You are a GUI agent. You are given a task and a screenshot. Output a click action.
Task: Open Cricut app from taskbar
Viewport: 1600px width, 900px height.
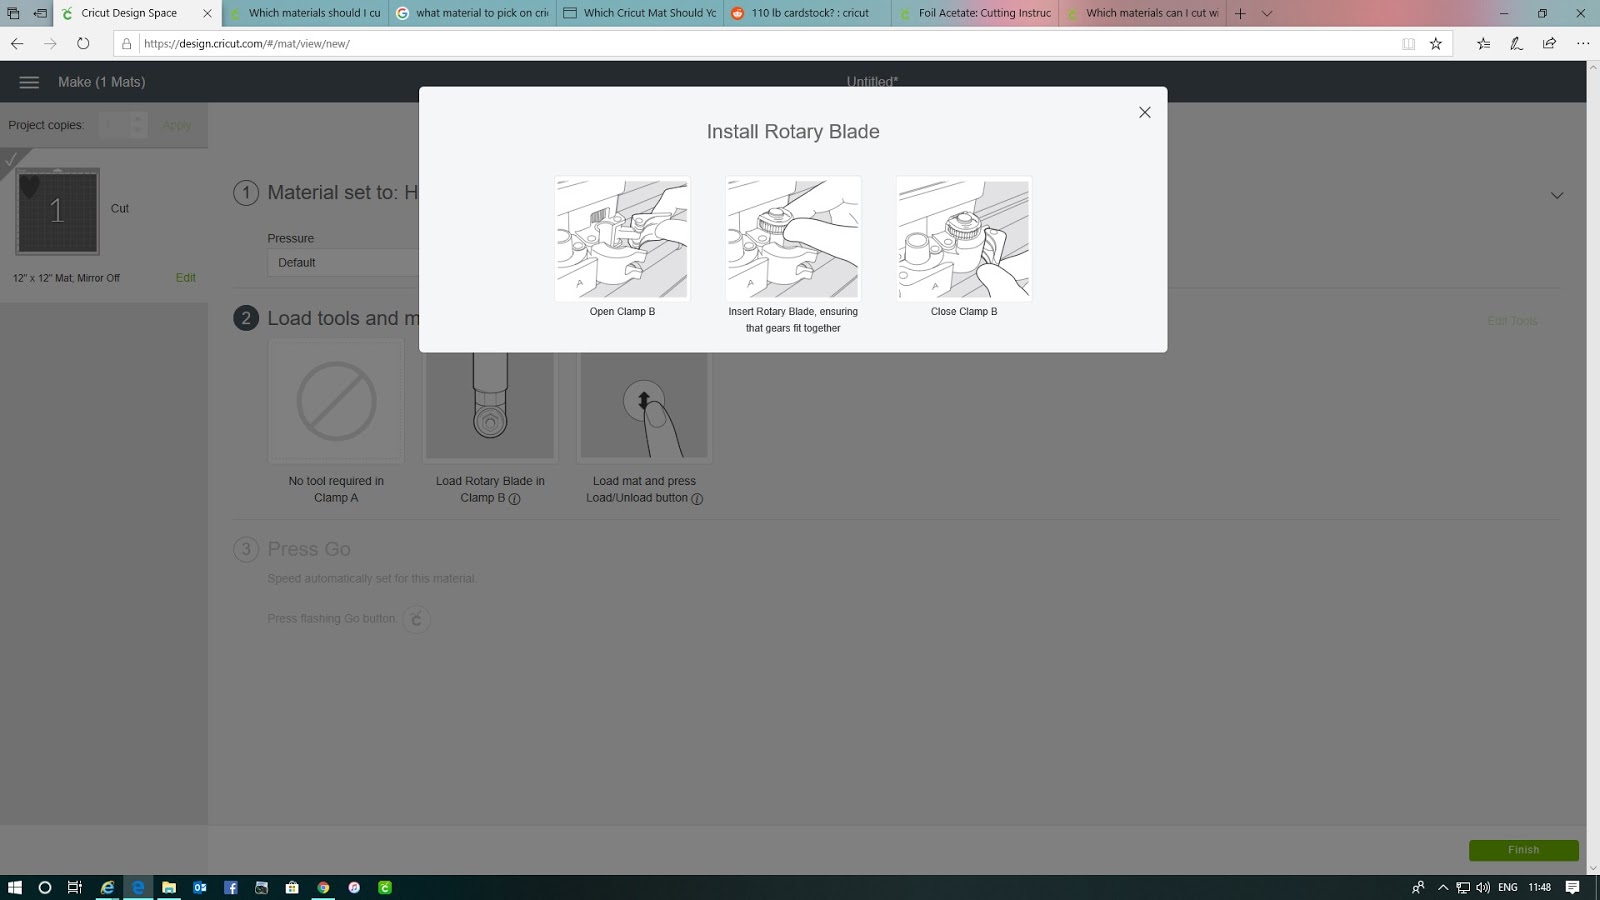point(385,887)
